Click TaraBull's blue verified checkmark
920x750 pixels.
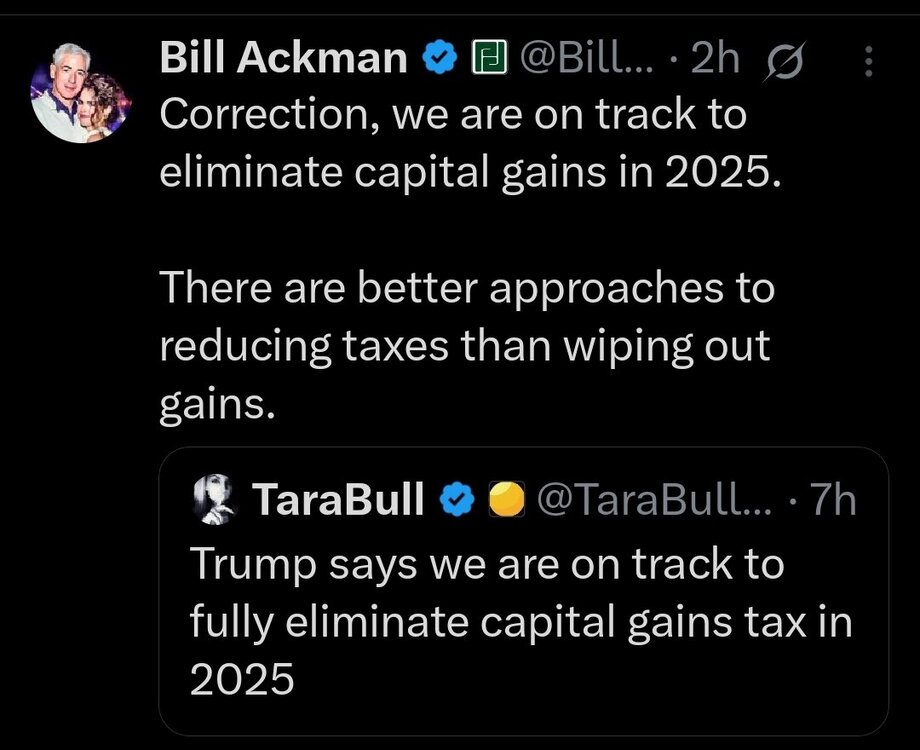[458, 500]
